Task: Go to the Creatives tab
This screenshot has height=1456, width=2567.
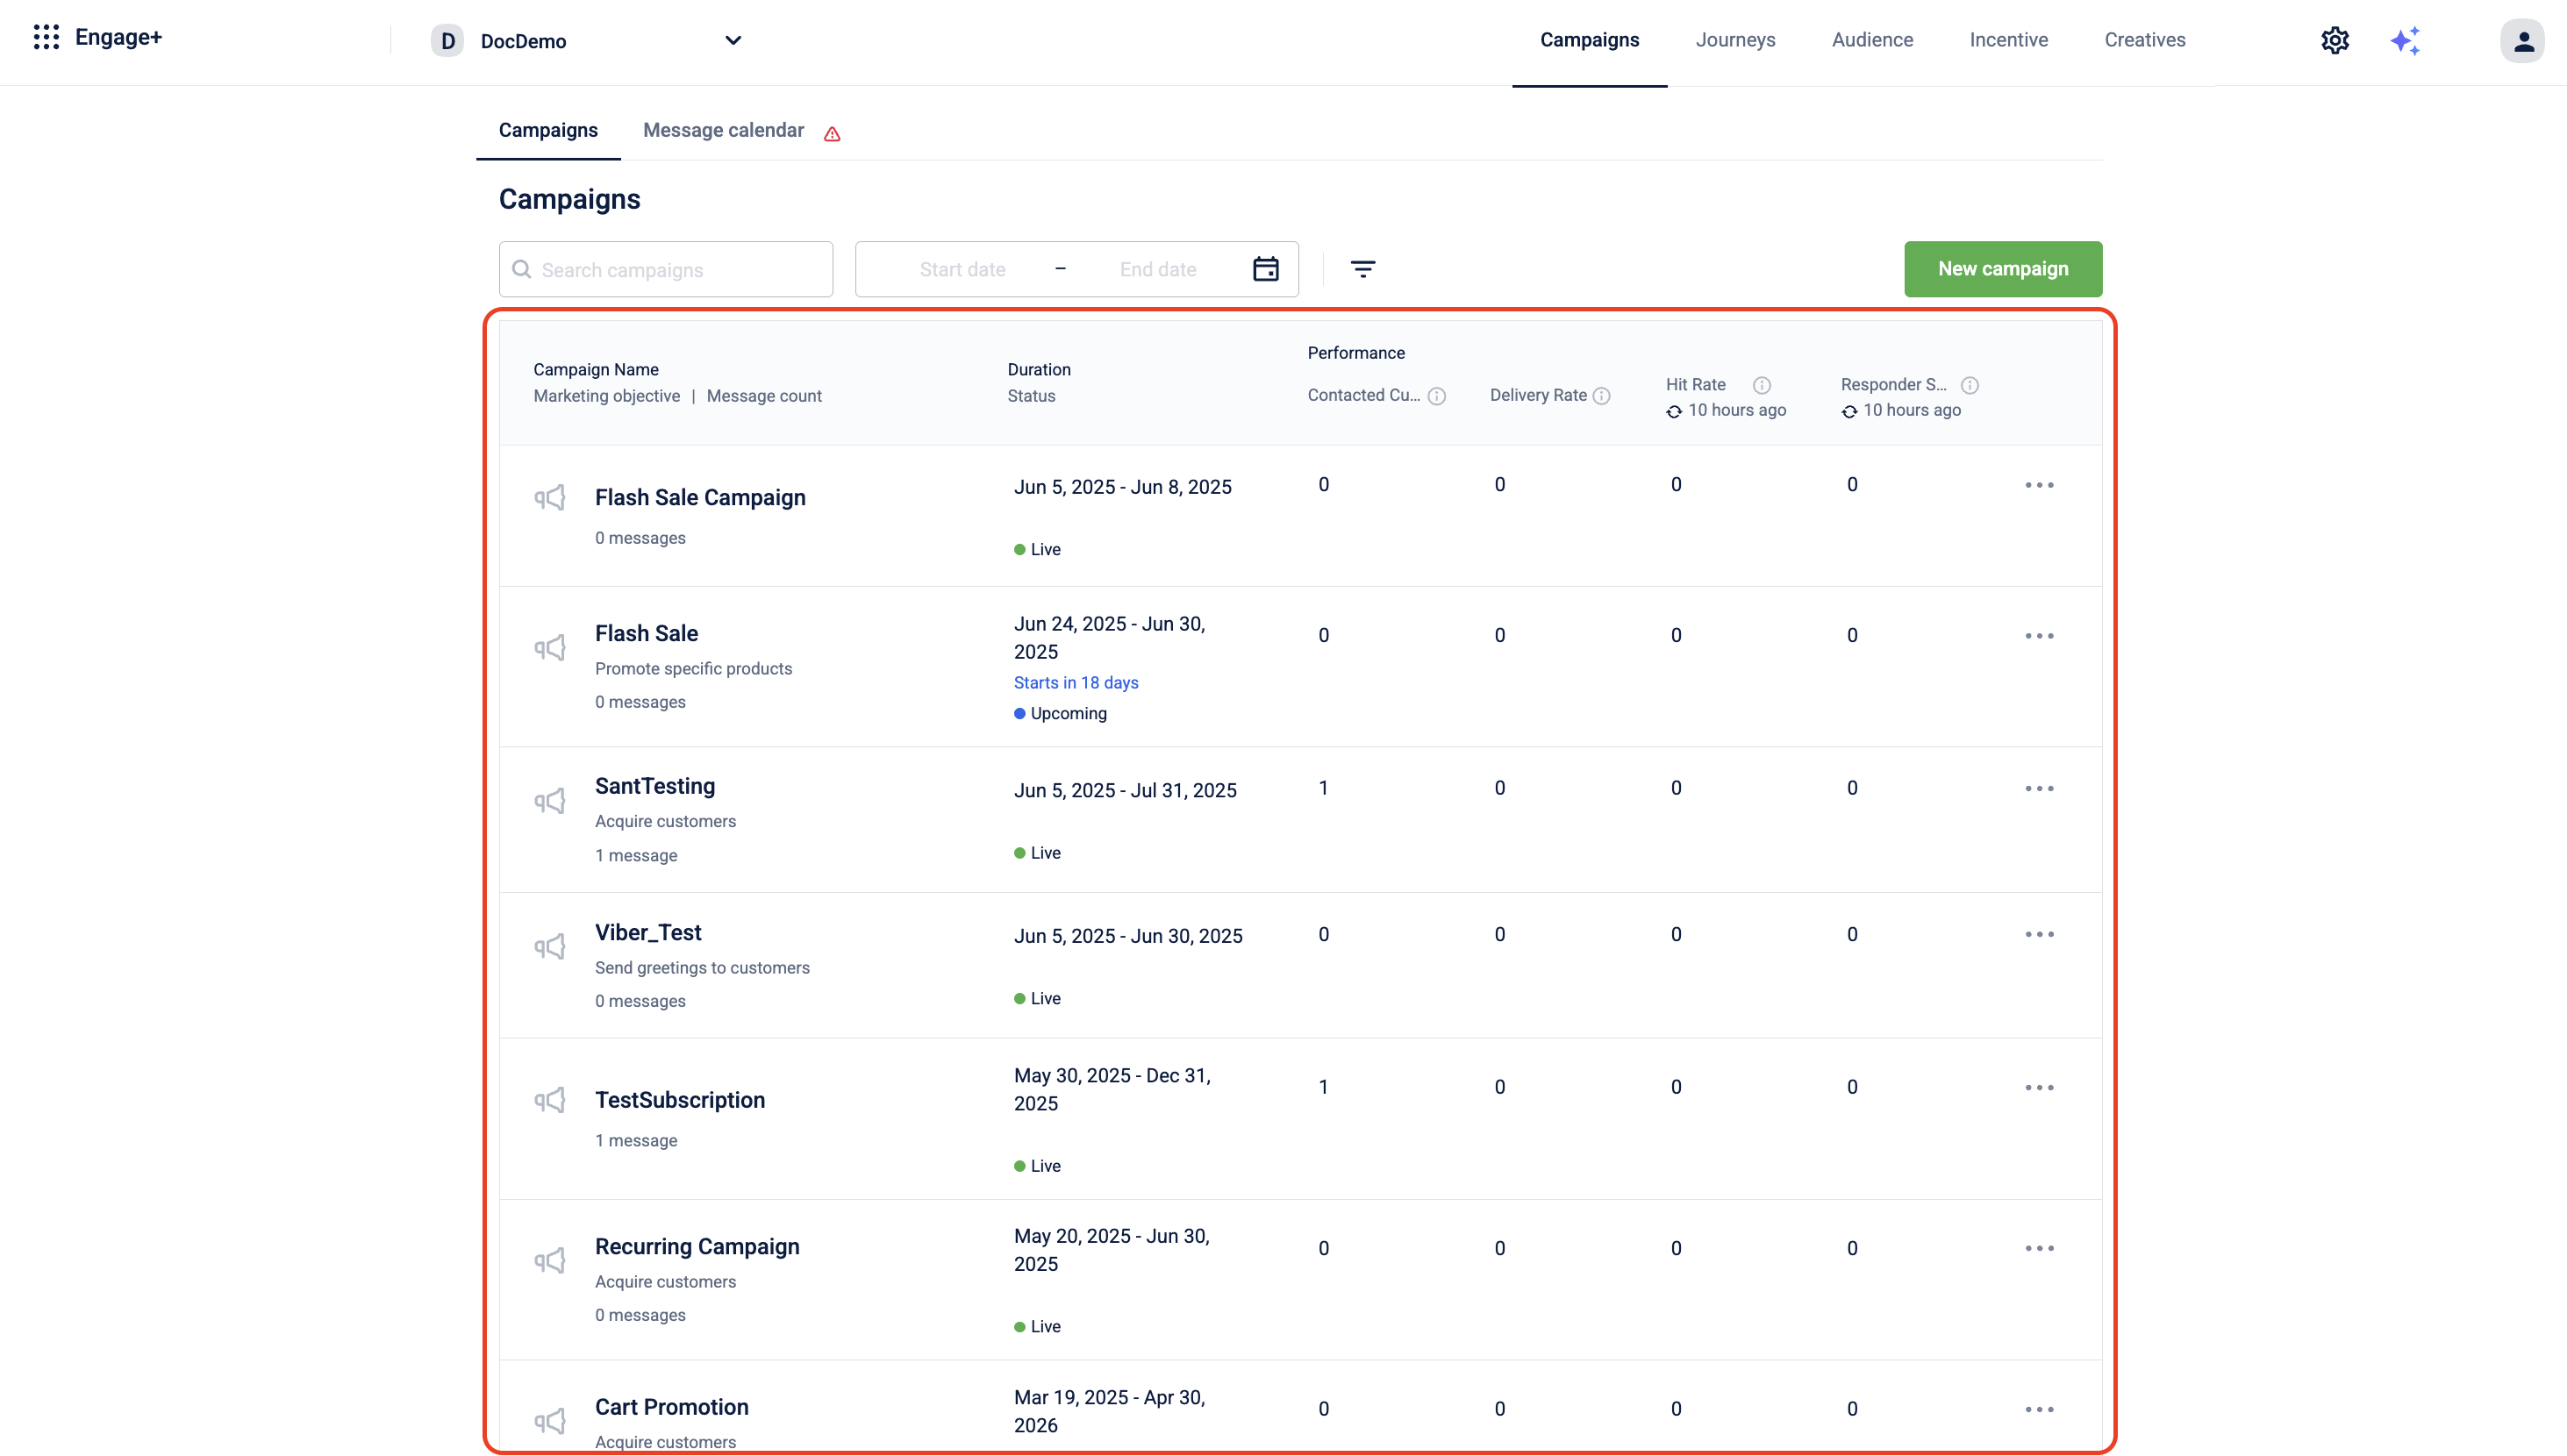Action: click(2144, 40)
